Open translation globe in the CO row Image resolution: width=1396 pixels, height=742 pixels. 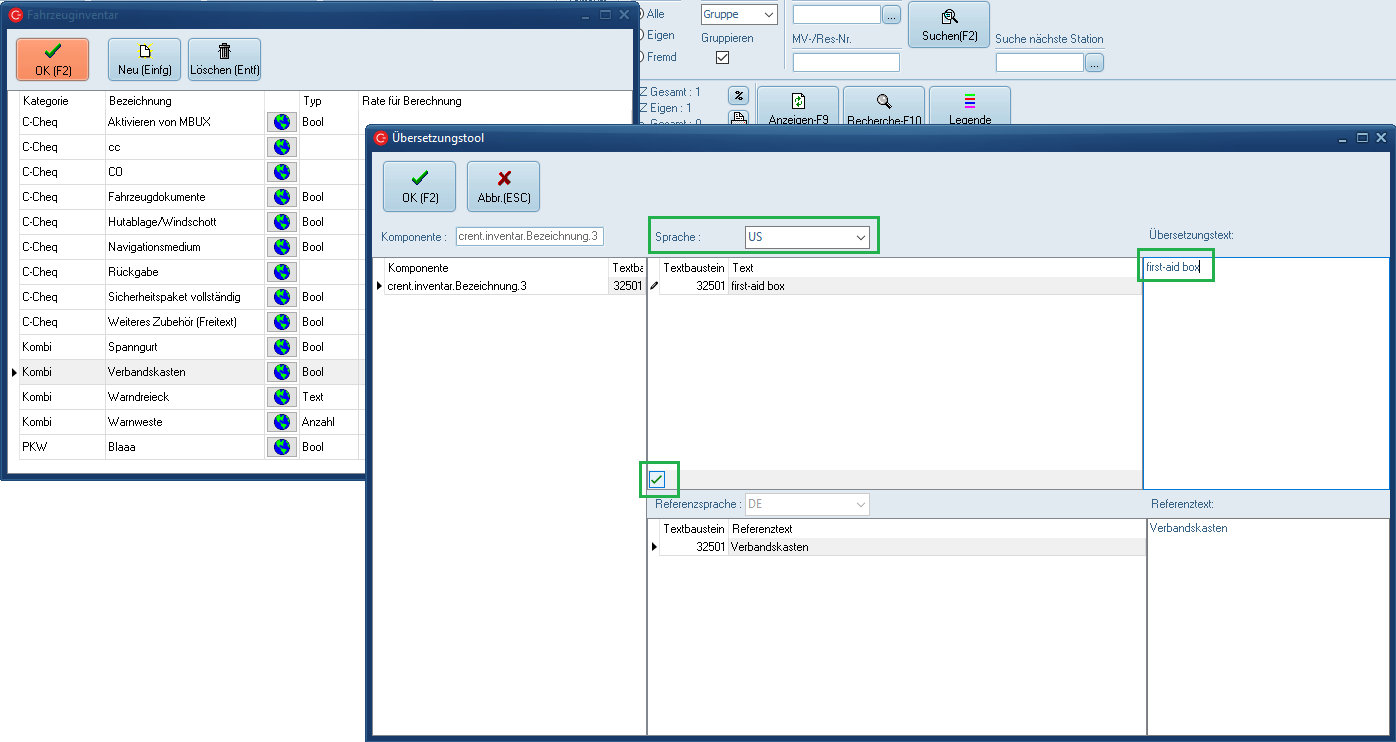tap(282, 172)
